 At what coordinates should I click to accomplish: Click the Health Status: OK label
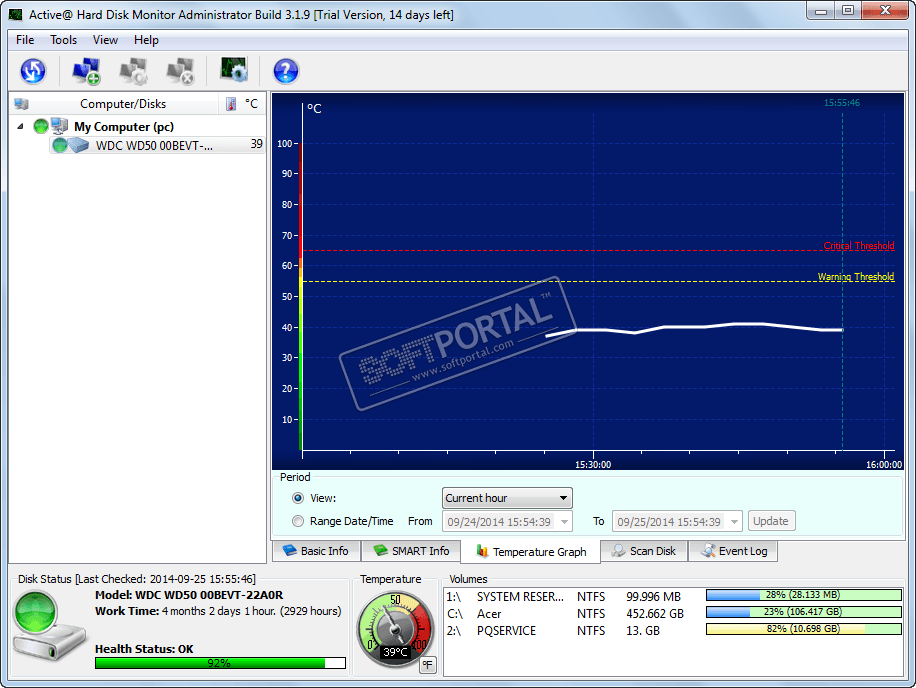click(x=144, y=649)
